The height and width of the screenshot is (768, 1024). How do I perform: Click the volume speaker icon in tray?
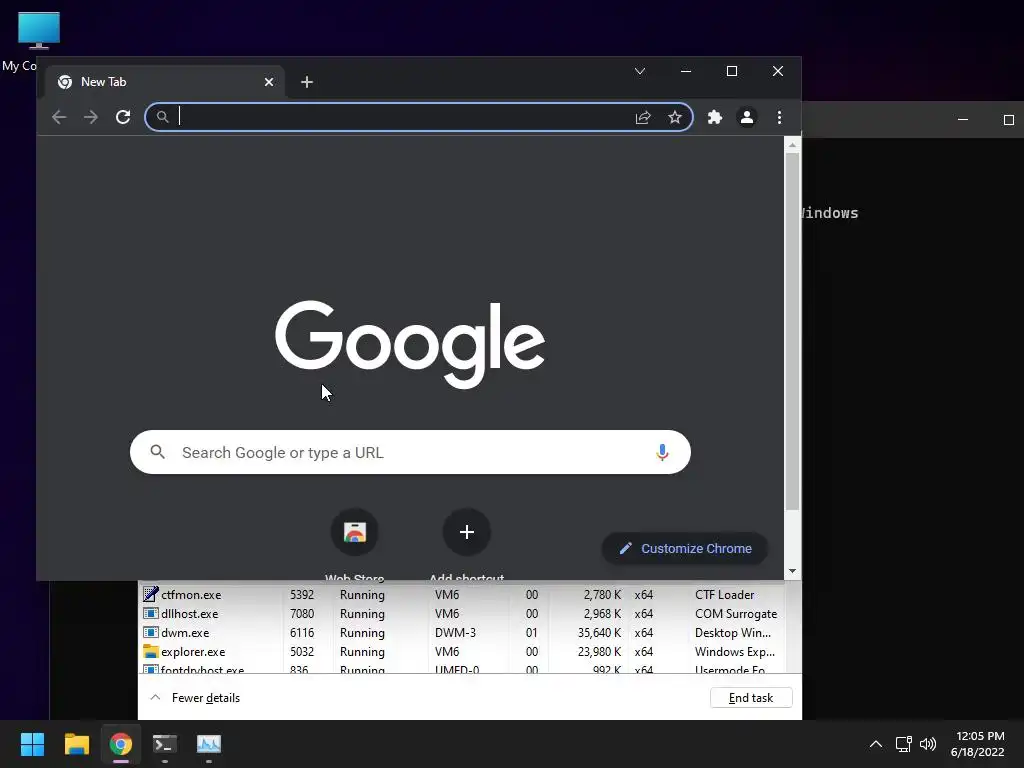point(927,744)
